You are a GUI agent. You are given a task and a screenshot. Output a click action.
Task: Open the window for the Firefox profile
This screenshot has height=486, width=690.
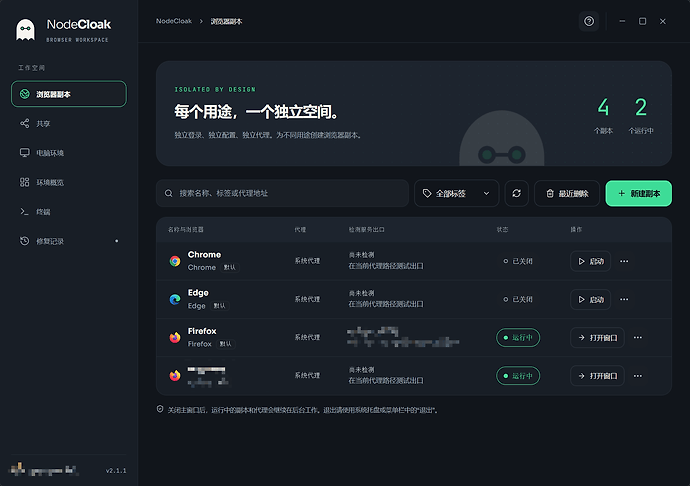point(597,338)
